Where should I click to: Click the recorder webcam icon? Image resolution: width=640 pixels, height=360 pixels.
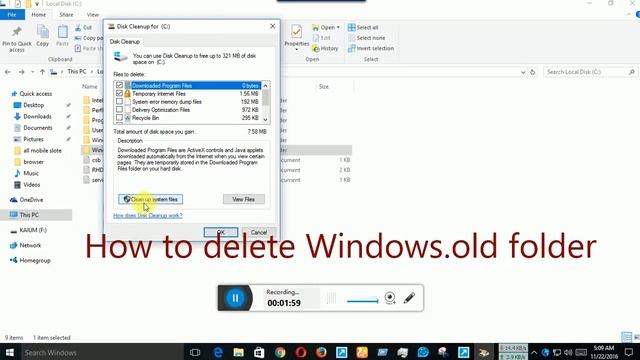click(390, 298)
